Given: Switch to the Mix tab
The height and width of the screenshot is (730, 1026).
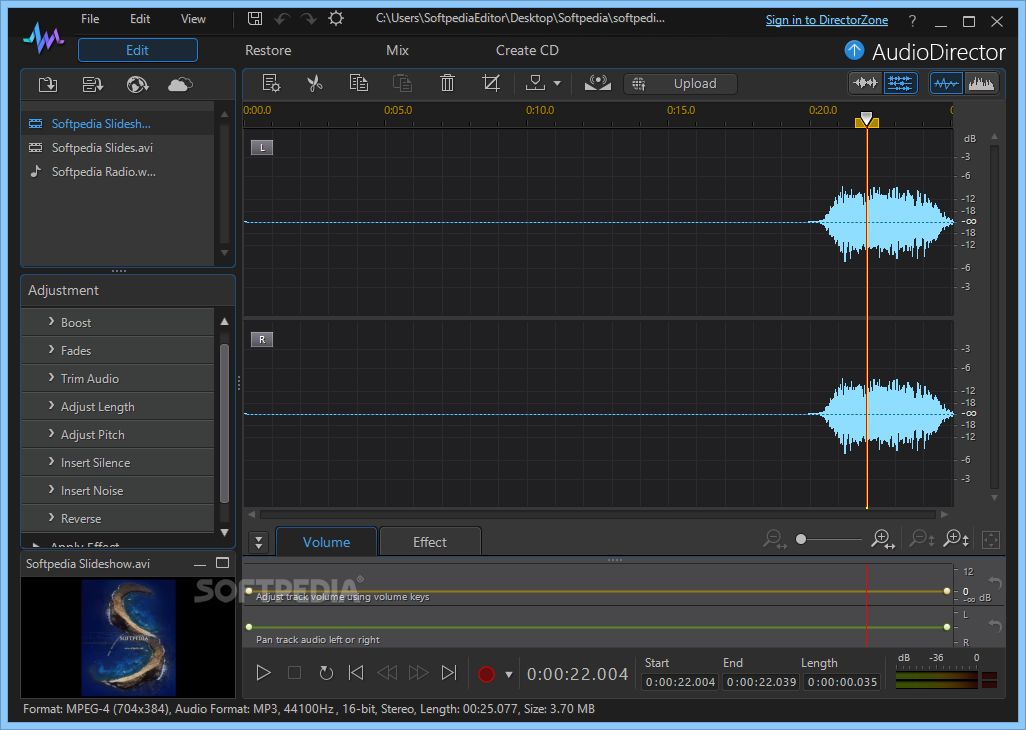Looking at the screenshot, I should [x=397, y=50].
